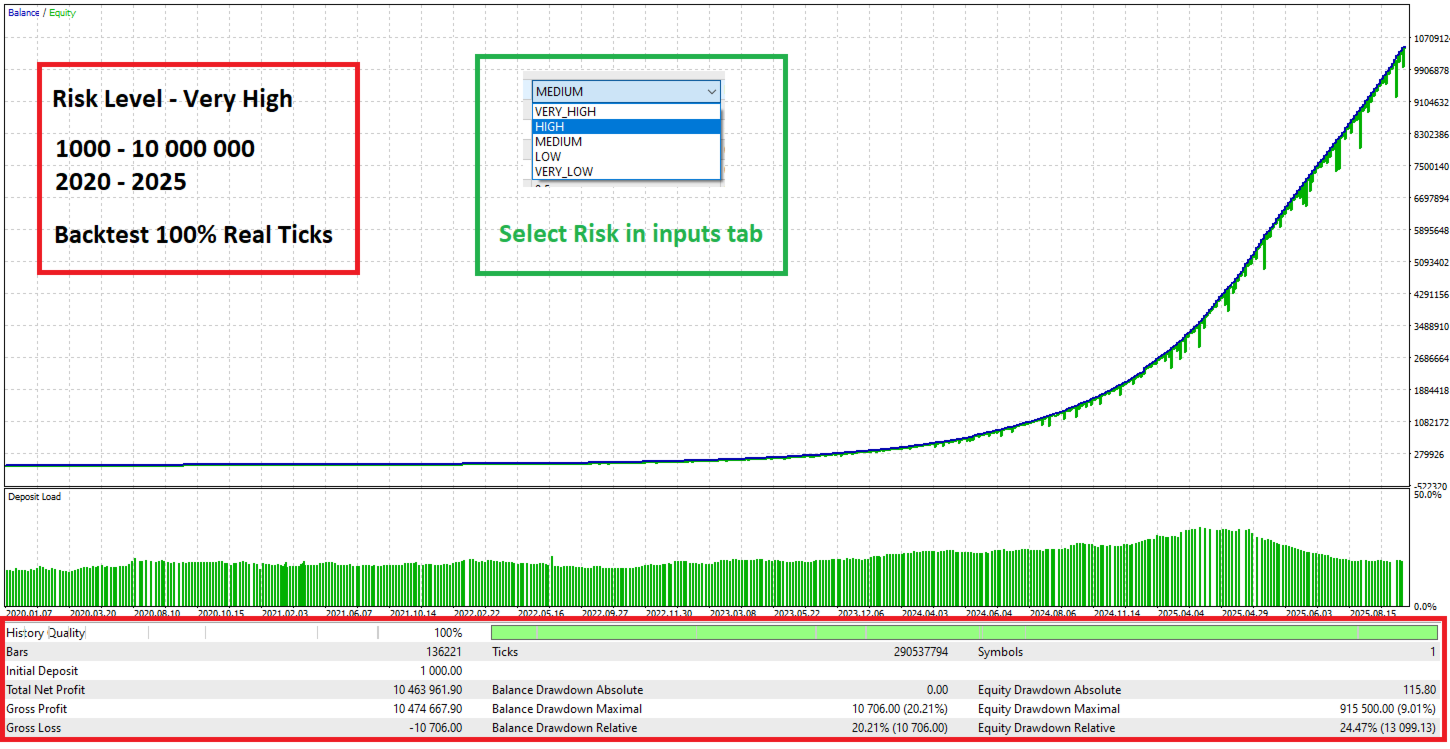Choose VERY_LOW in the risk list

(x=626, y=172)
